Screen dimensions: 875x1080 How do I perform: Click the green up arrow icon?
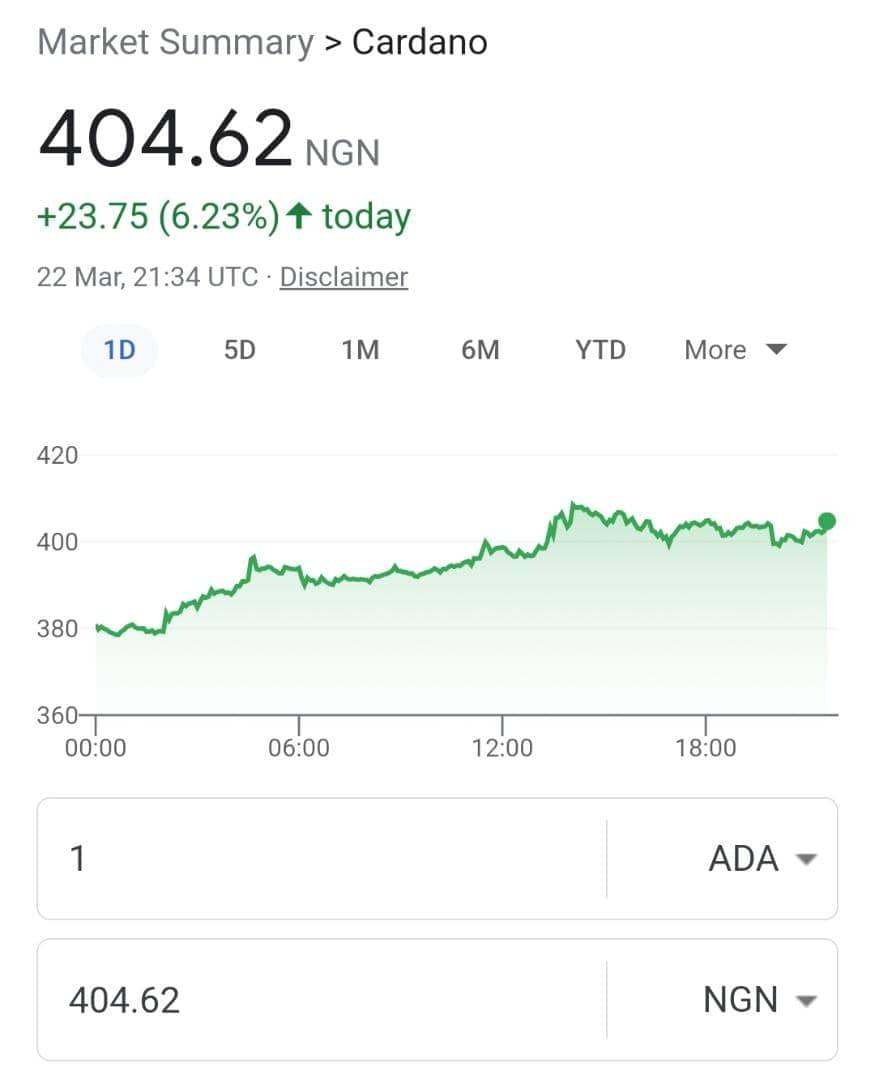click(x=298, y=216)
